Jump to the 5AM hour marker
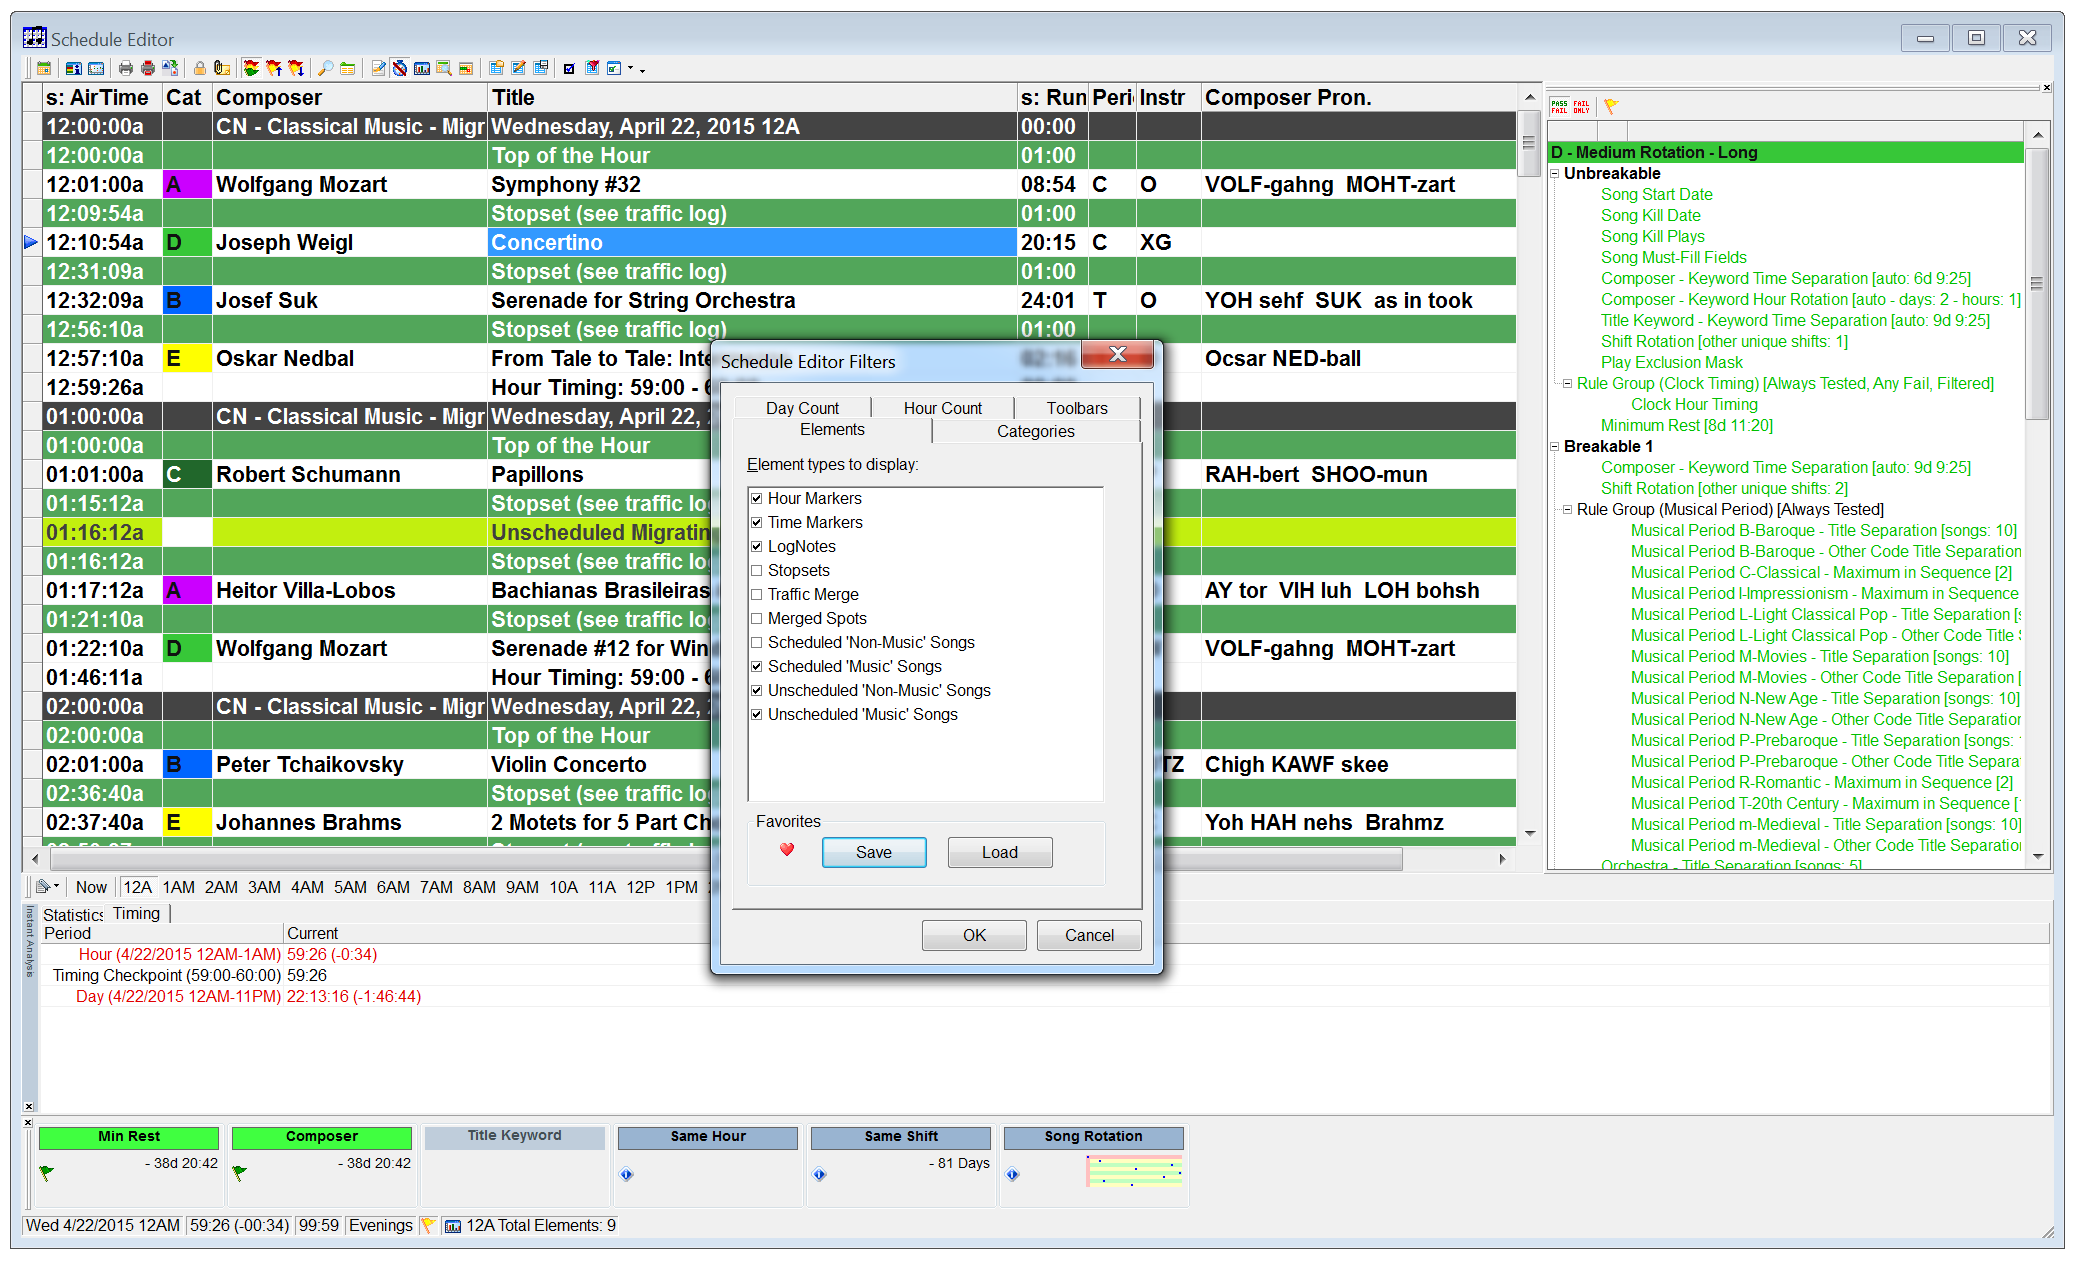Viewport: 2094px width, 1286px height. pyautogui.click(x=350, y=887)
